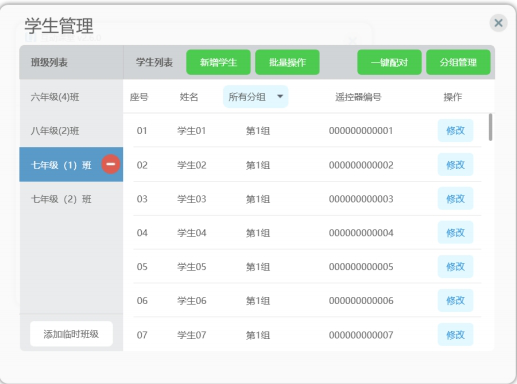This screenshot has width=517, height=384.
Task: Open 批量操作 batch operations
Action: click(287, 62)
